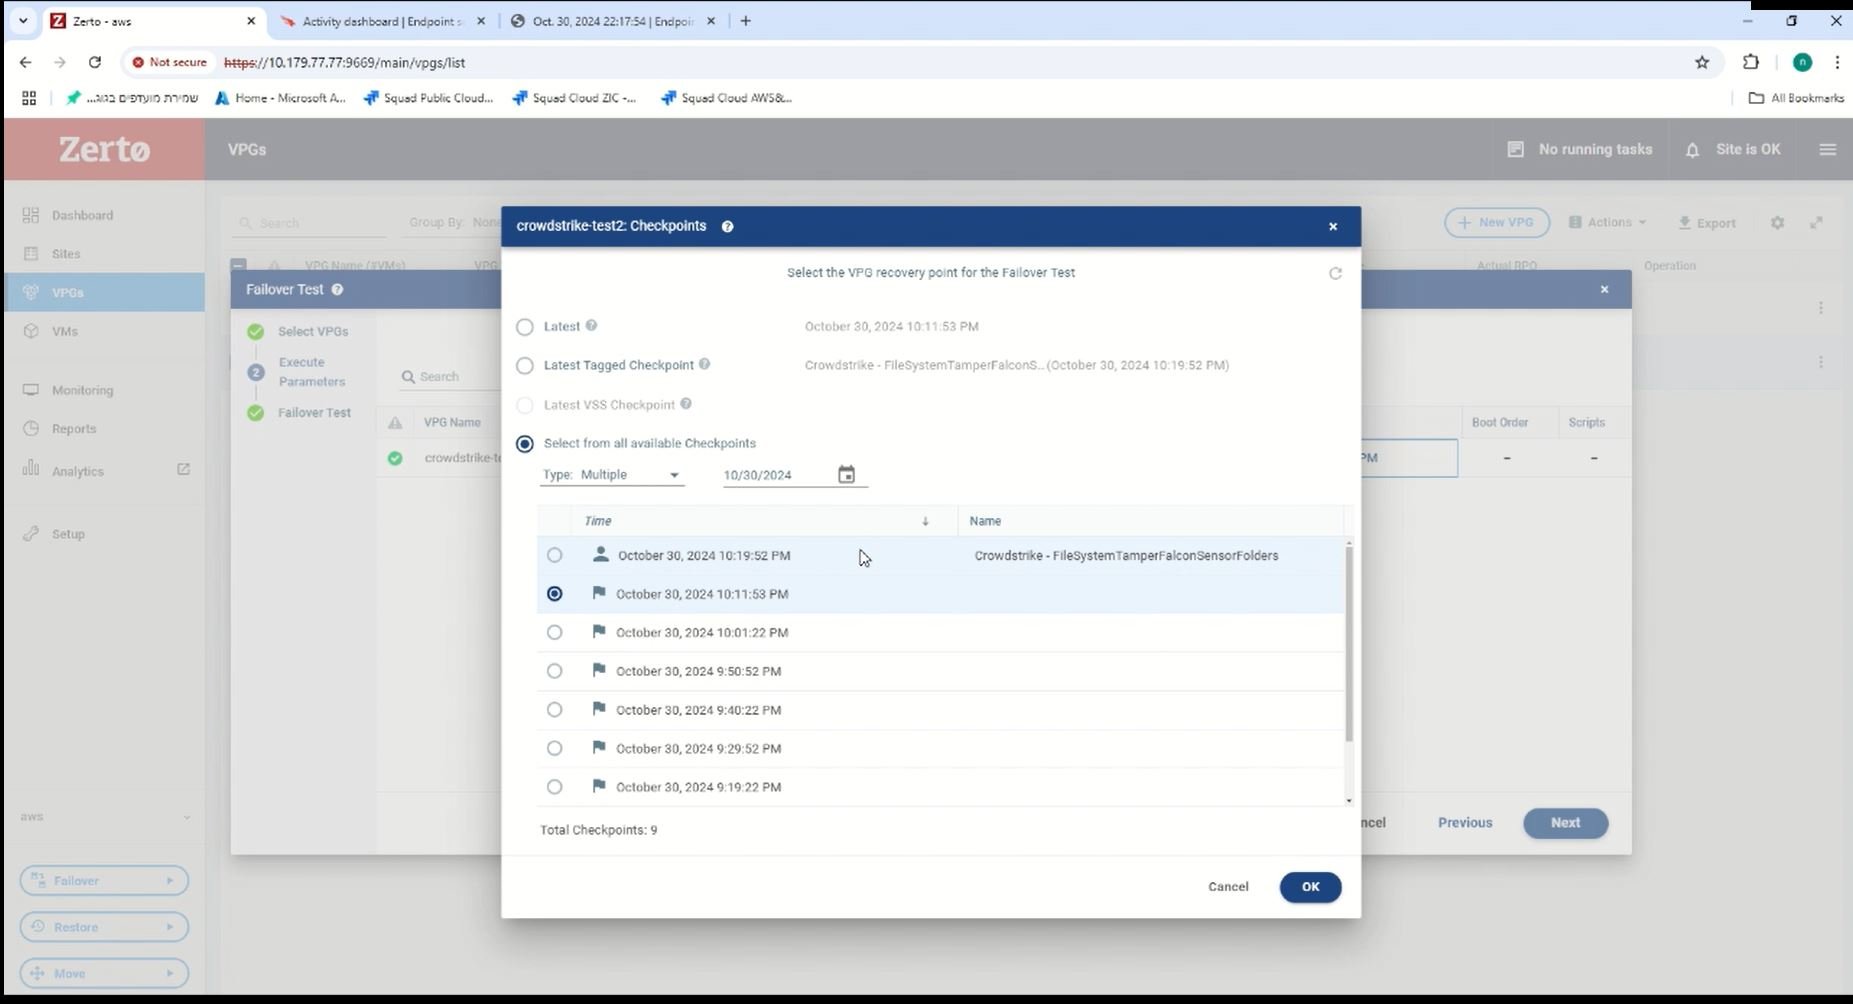Screen dimensions: 1853x1004
Task: Open help for Checkpoints dialog title
Action: [727, 227]
